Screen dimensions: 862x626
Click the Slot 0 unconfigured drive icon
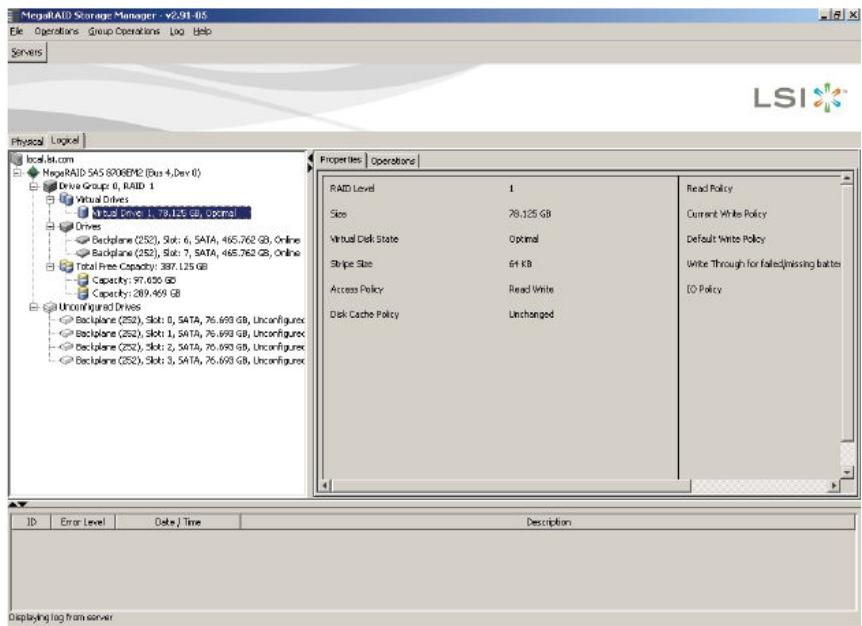(67, 320)
